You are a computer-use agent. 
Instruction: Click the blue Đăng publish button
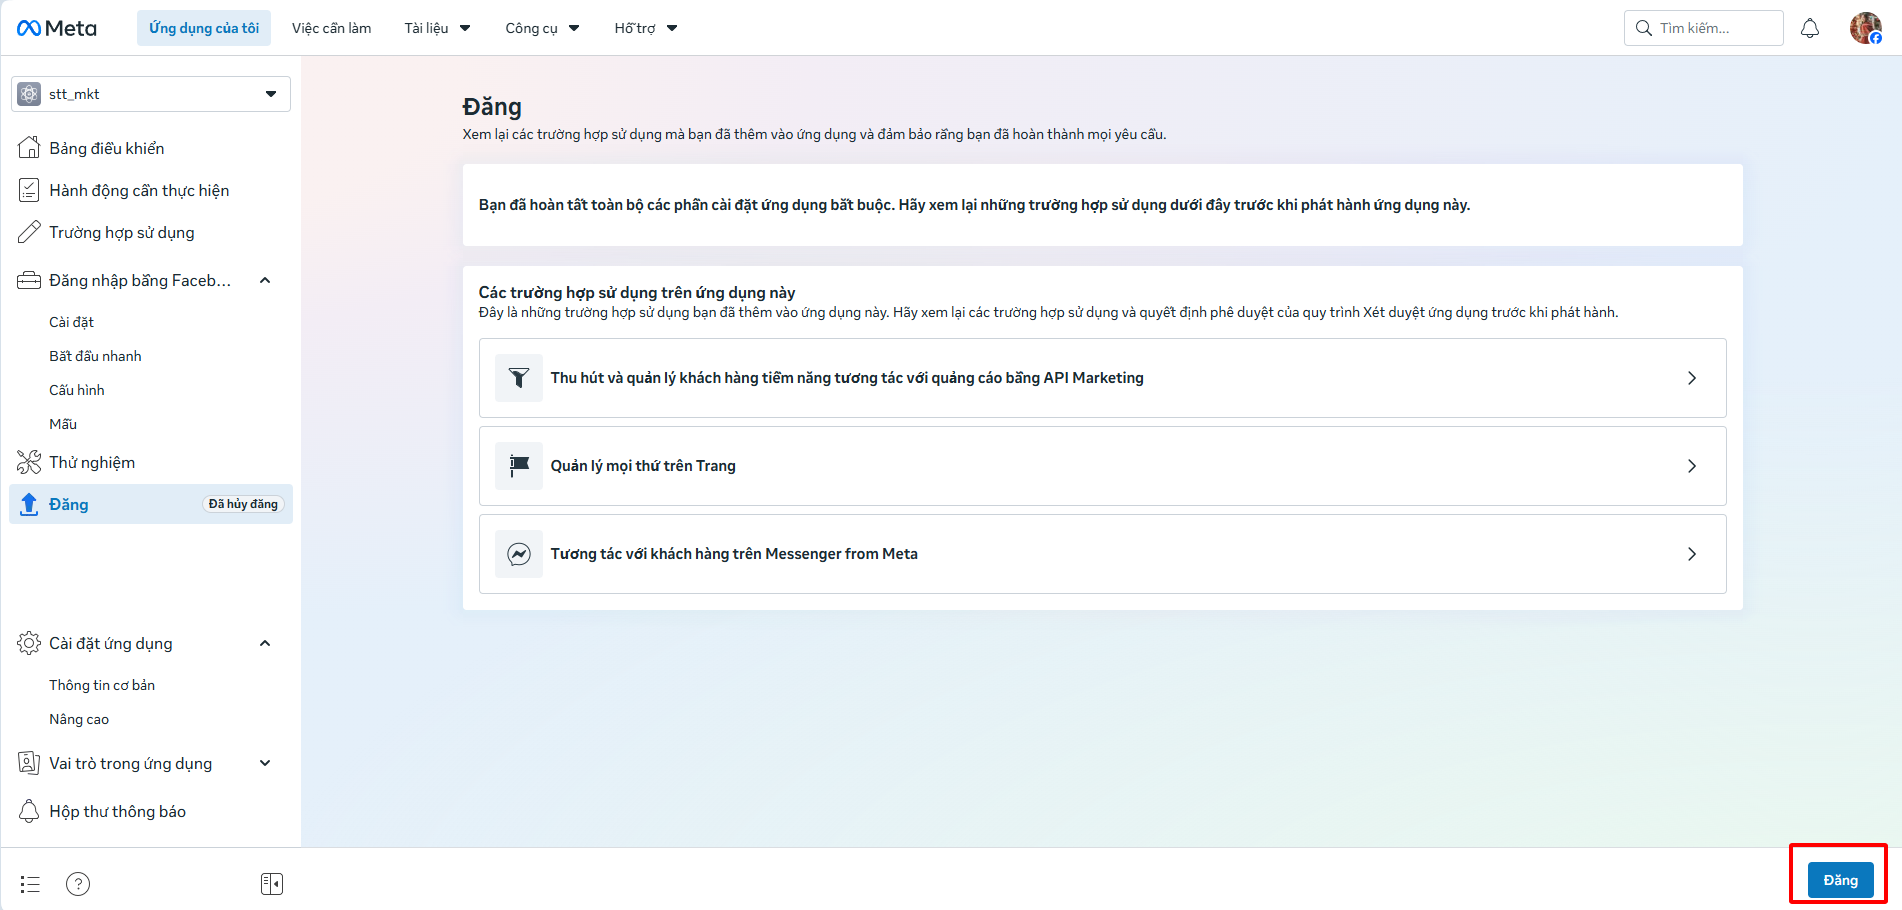click(1840, 880)
